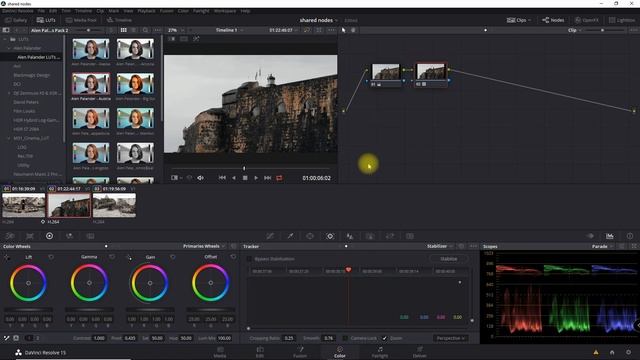Open the Tracker palette icon
Viewport: 640px width, 360px height.
(x=330, y=236)
